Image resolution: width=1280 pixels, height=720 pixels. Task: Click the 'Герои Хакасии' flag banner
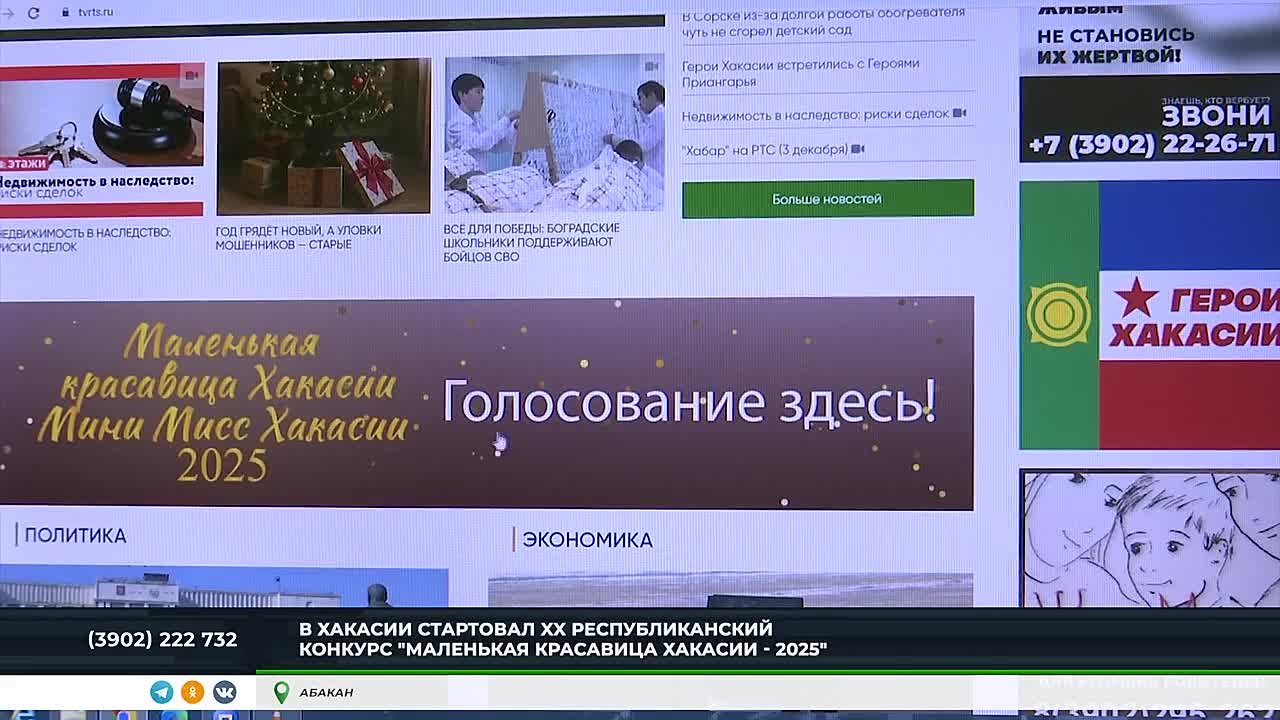pos(1149,315)
